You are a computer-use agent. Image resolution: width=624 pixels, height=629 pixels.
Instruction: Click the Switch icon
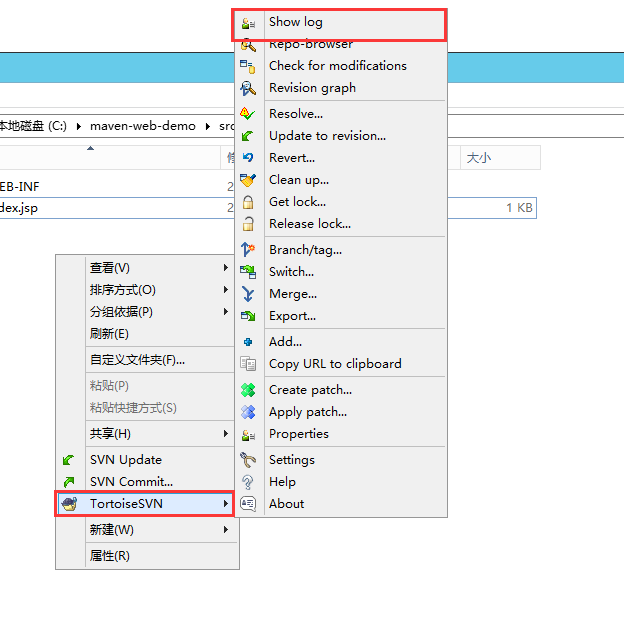click(x=248, y=272)
